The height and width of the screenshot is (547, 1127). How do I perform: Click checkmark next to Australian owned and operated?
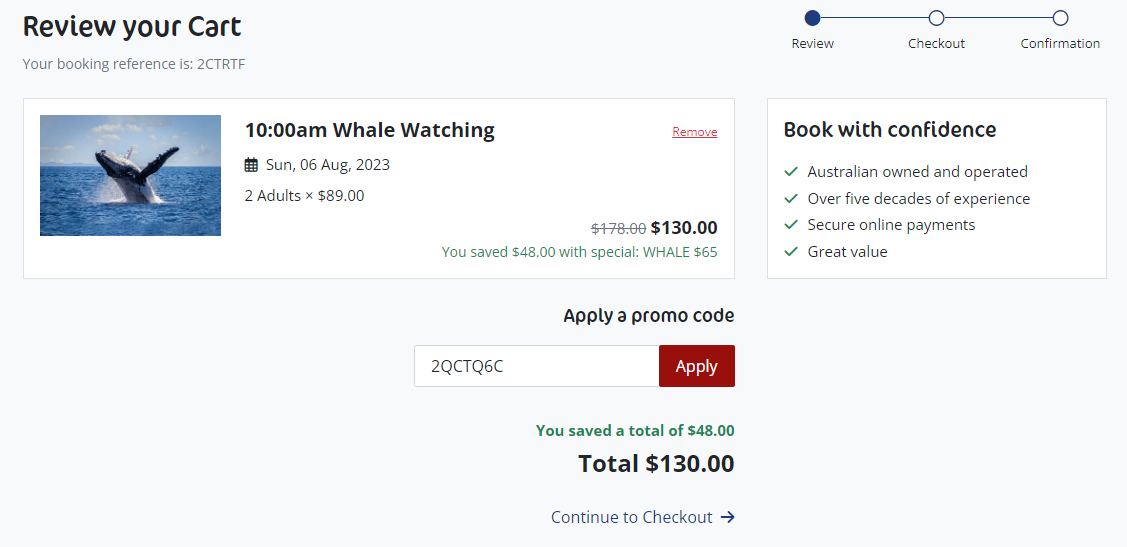[791, 172]
